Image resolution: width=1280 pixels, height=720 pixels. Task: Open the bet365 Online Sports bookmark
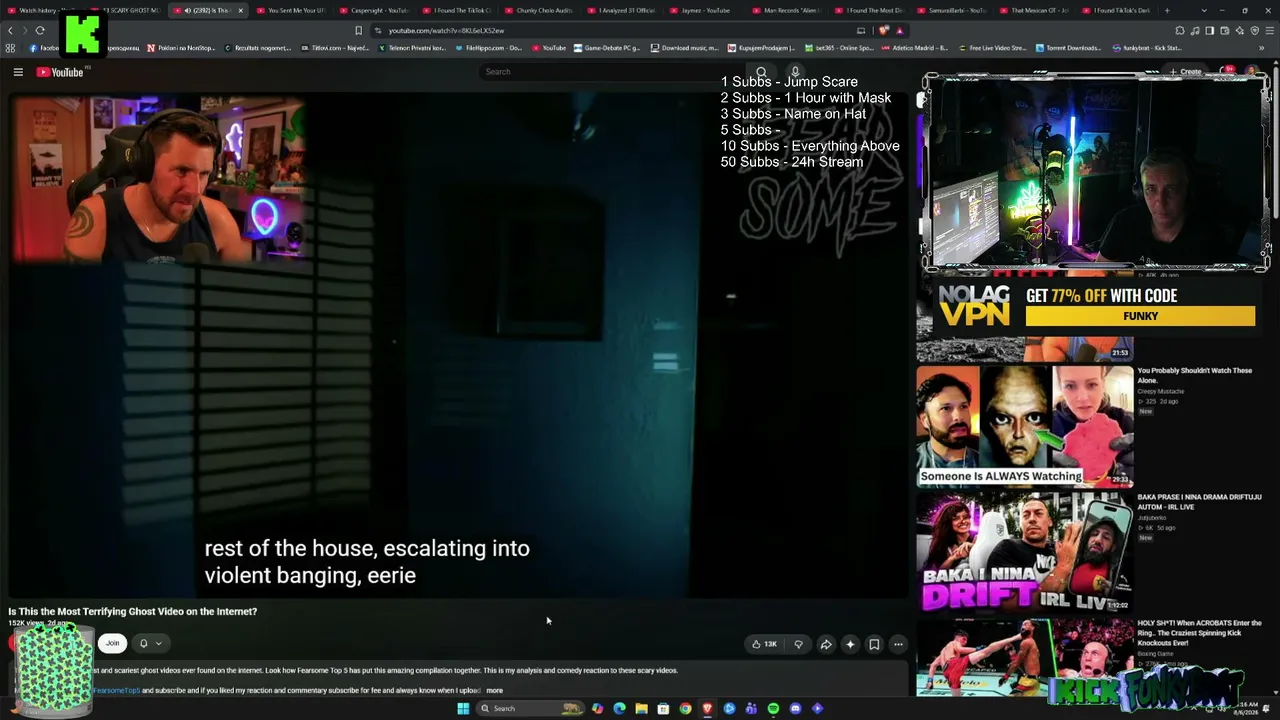point(838,48)
